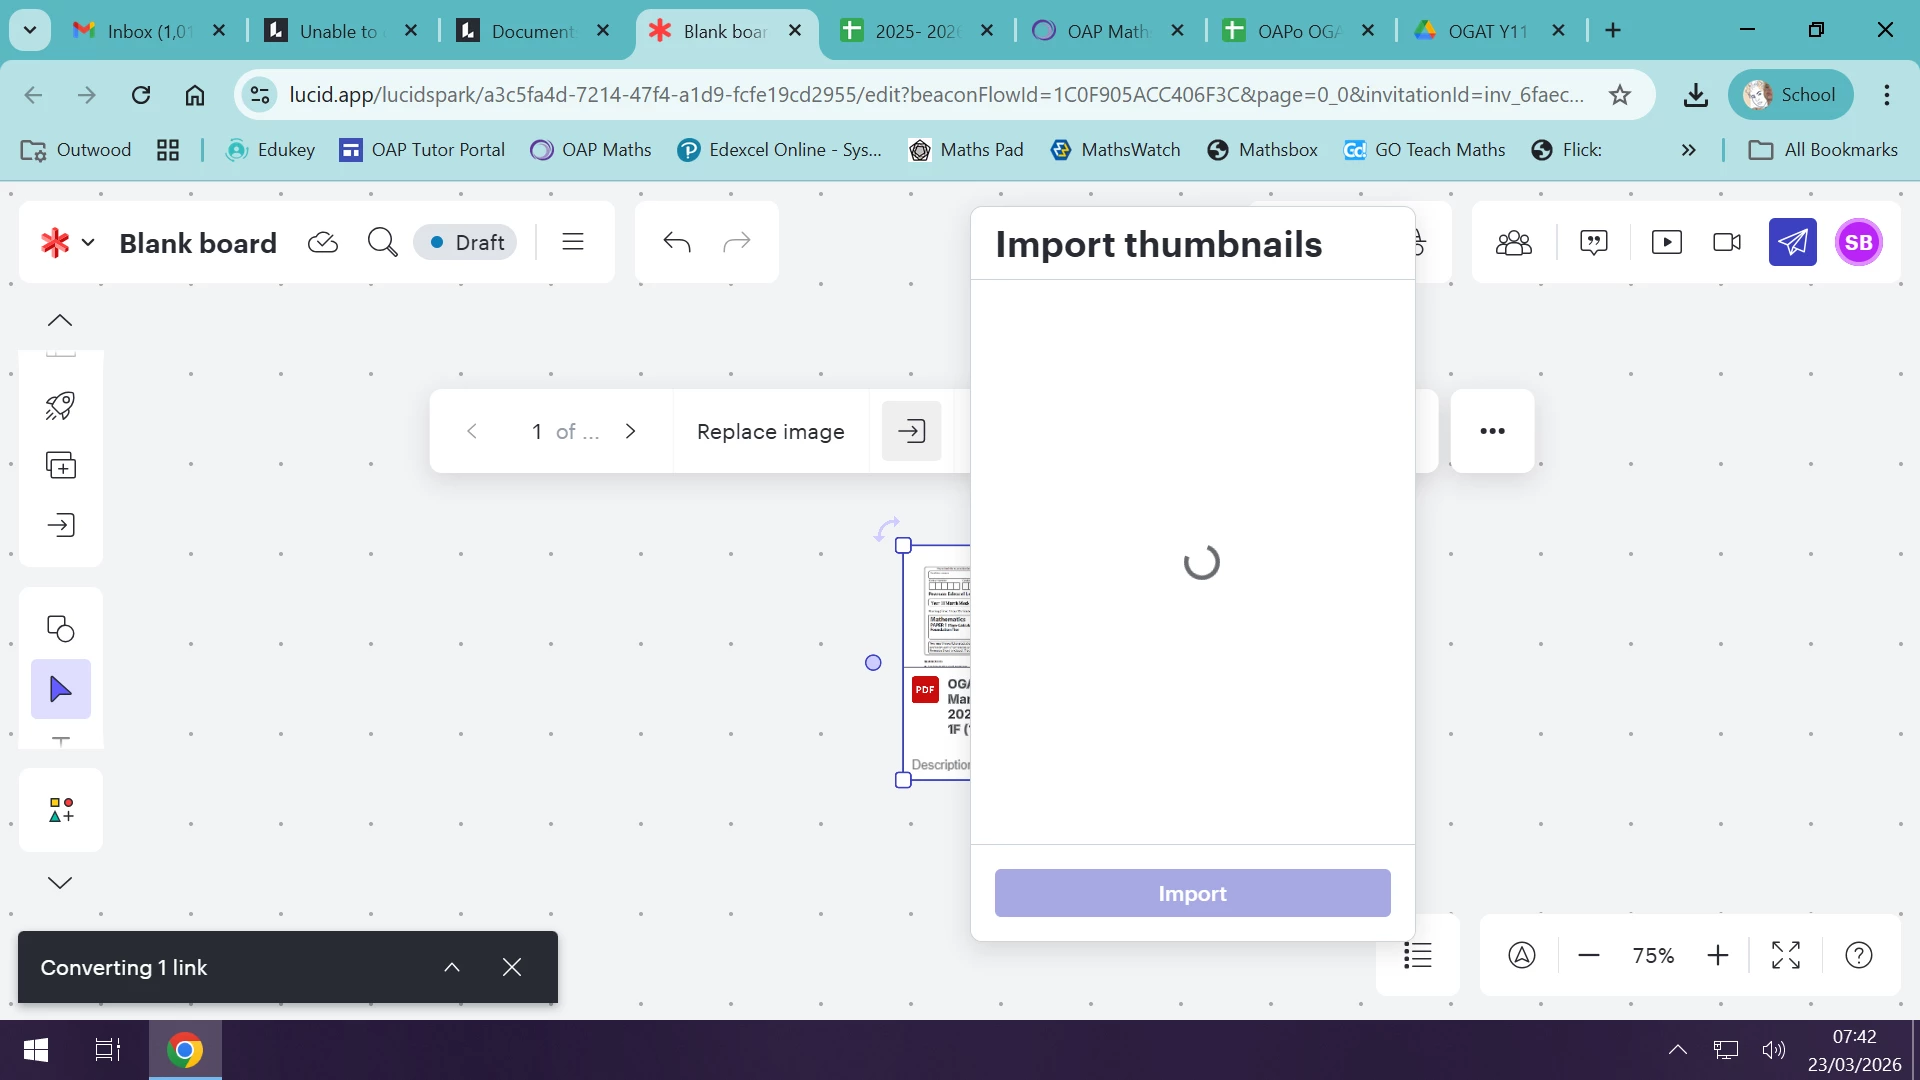1920x1080 pixels.
Task: Select the shapes tool in left toolbar
Action: point(60,628)
